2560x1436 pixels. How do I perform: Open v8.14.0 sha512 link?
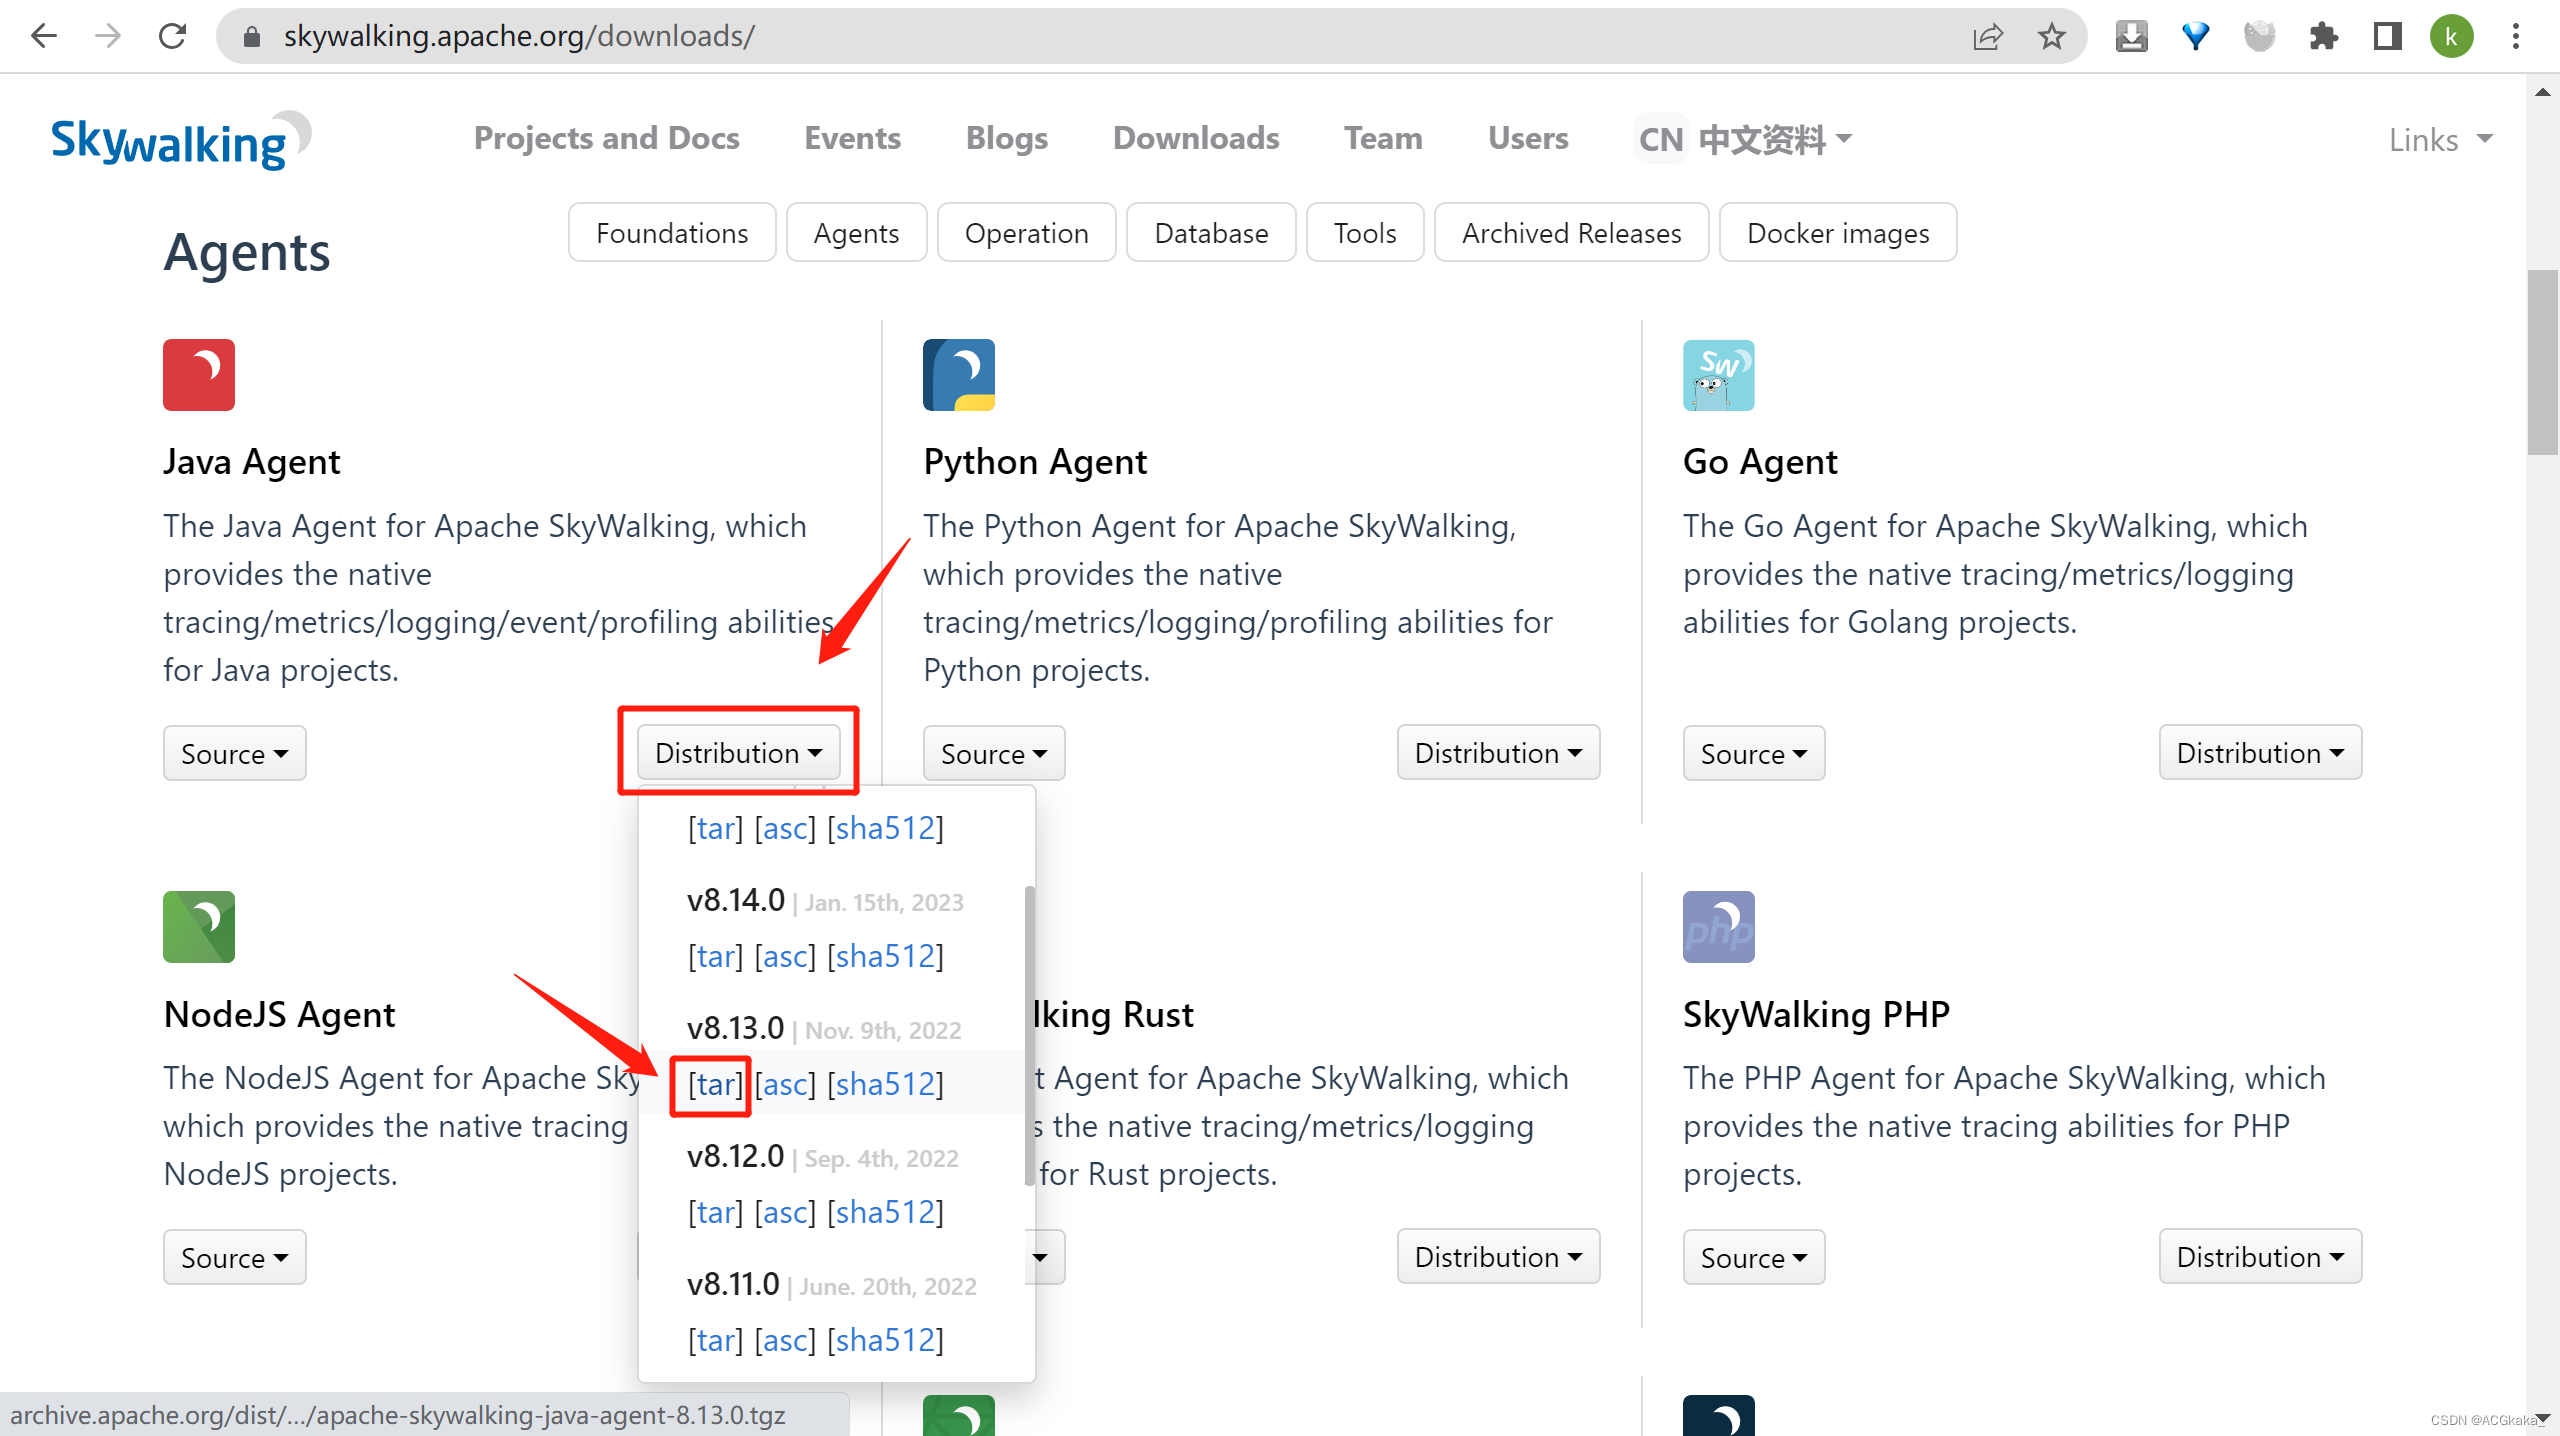(885, 956)
